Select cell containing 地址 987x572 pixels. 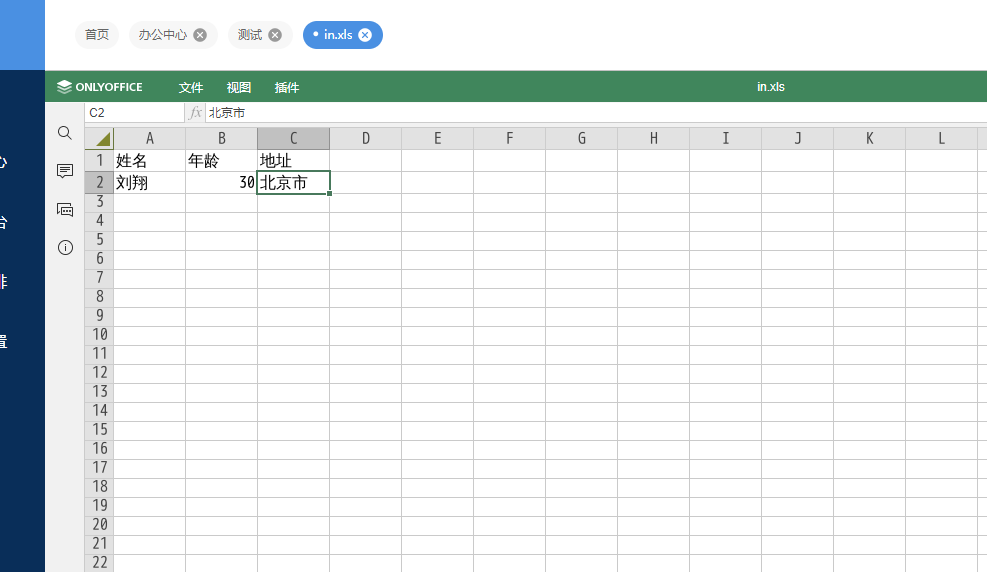293,160
